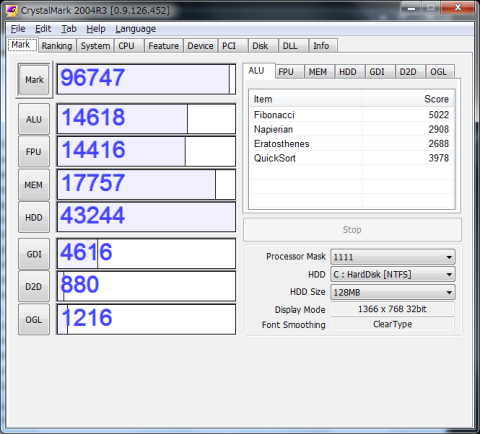Click the HDD score 43244
This screenshot has height=434, width=480.
click(93, 215)
